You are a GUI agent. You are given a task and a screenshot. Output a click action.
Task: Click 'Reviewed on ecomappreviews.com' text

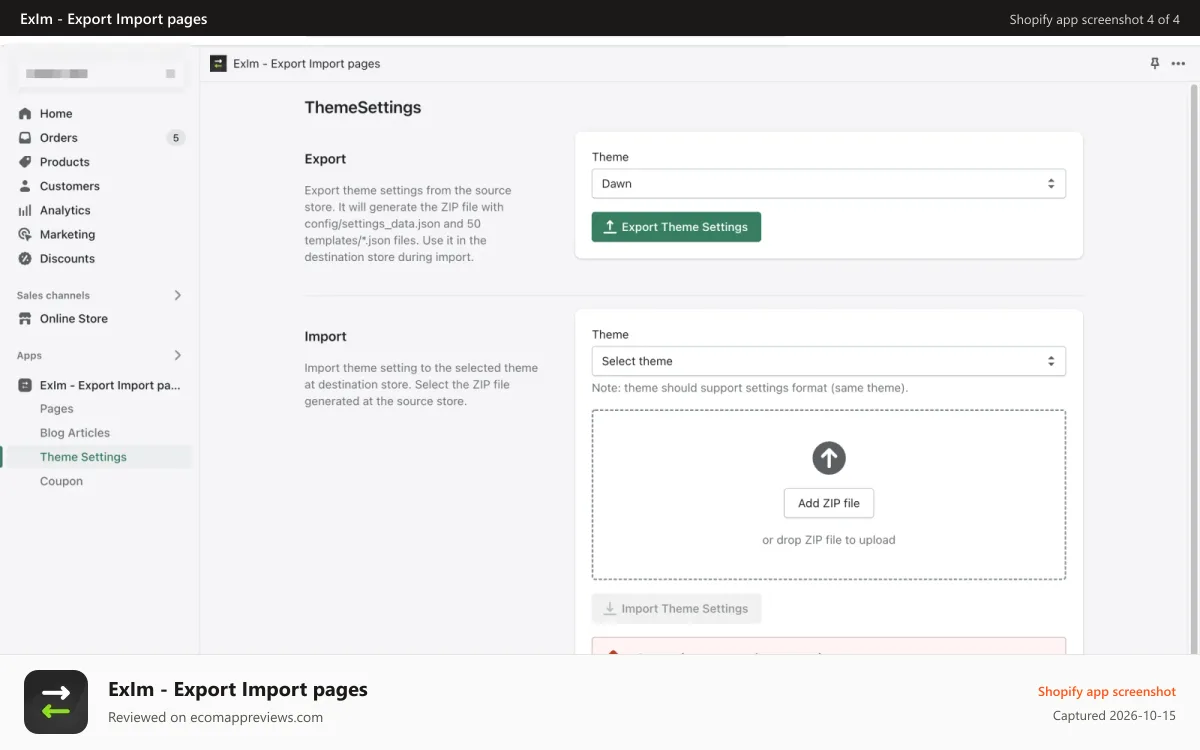[x=215, y=717]
